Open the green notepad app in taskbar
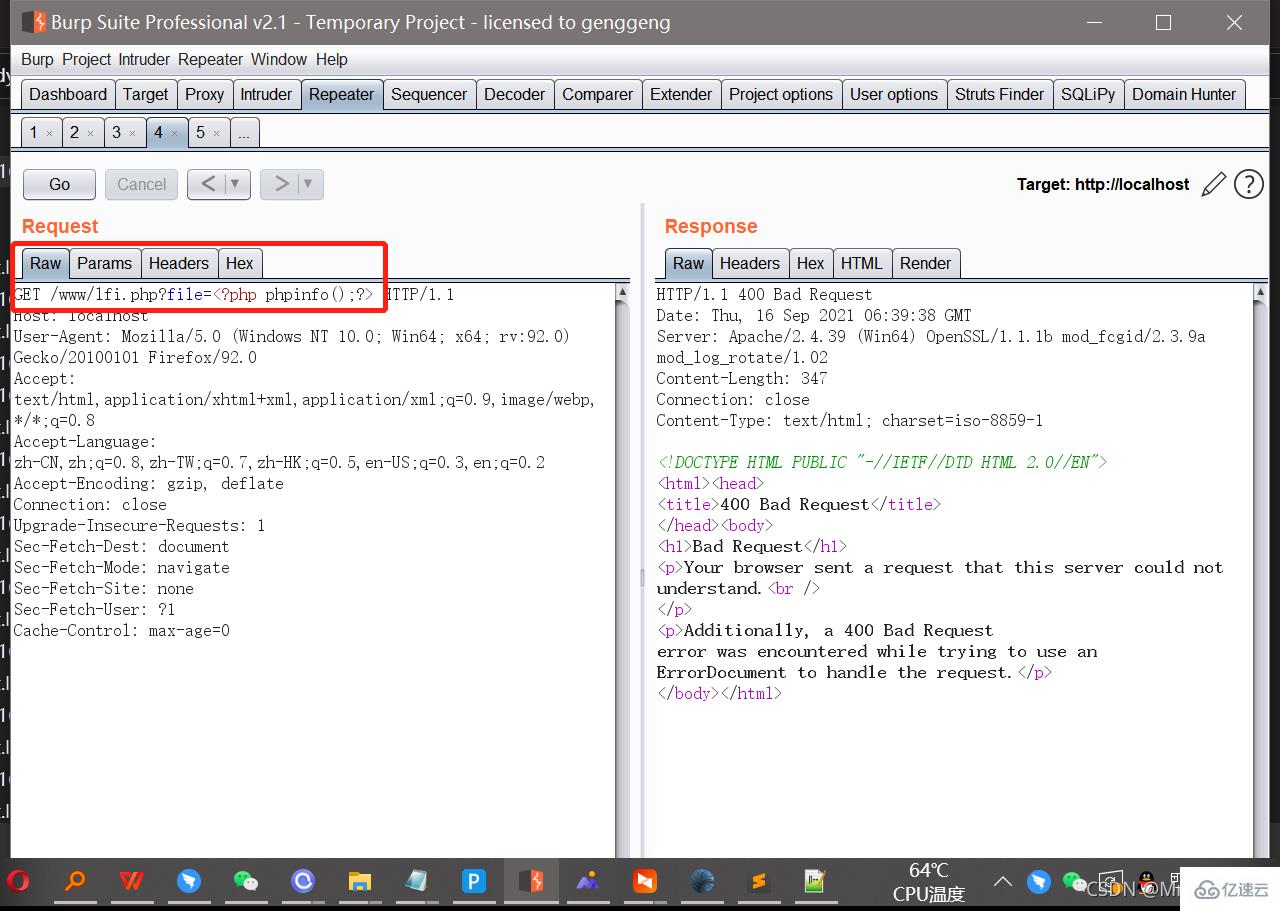 [x=815, y=881]
